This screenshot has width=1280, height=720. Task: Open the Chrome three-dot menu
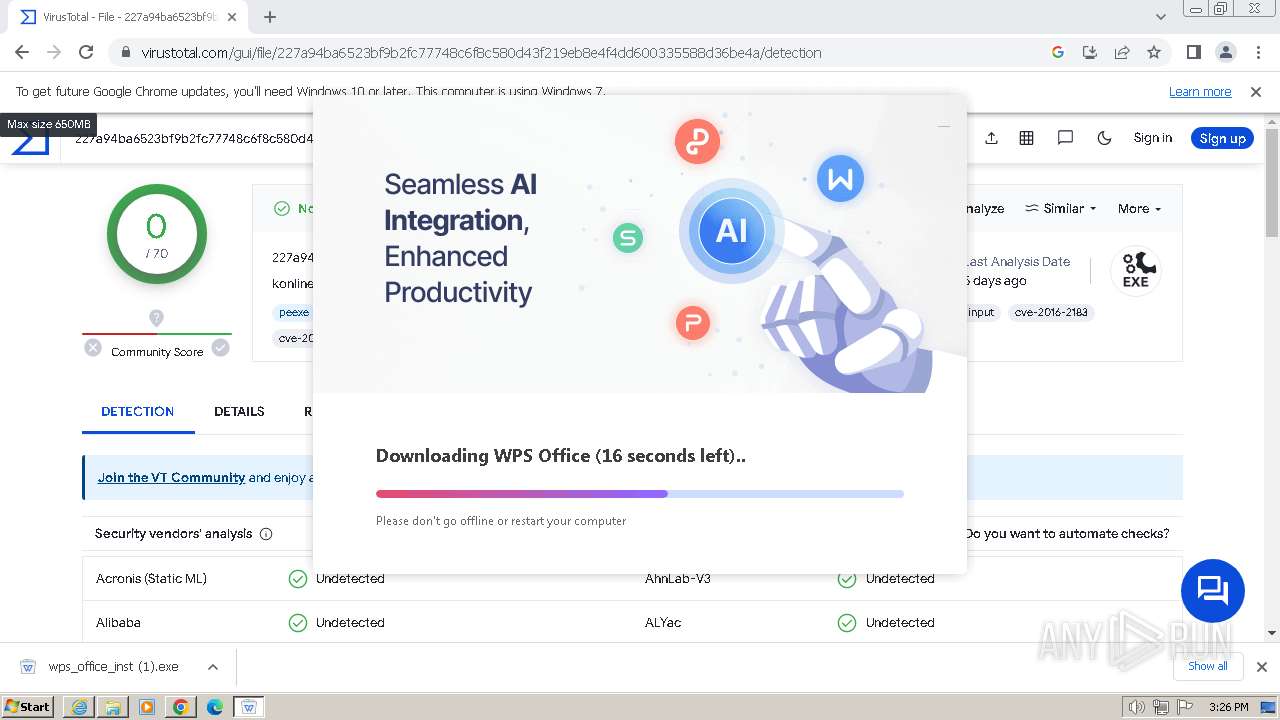(1257, 52)
